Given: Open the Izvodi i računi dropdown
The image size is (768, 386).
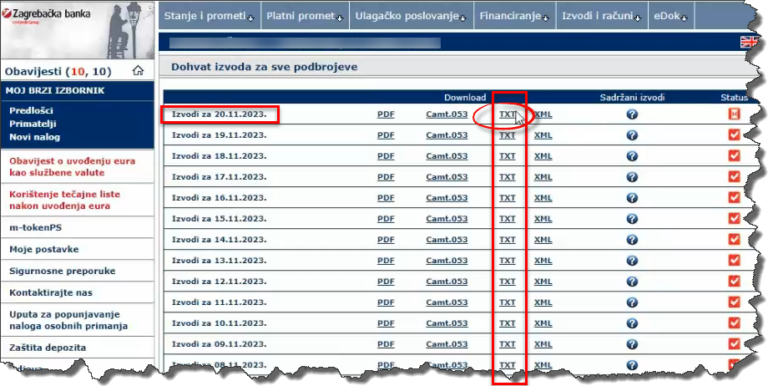Looking at the screenshot, I should tap(602, 16).
